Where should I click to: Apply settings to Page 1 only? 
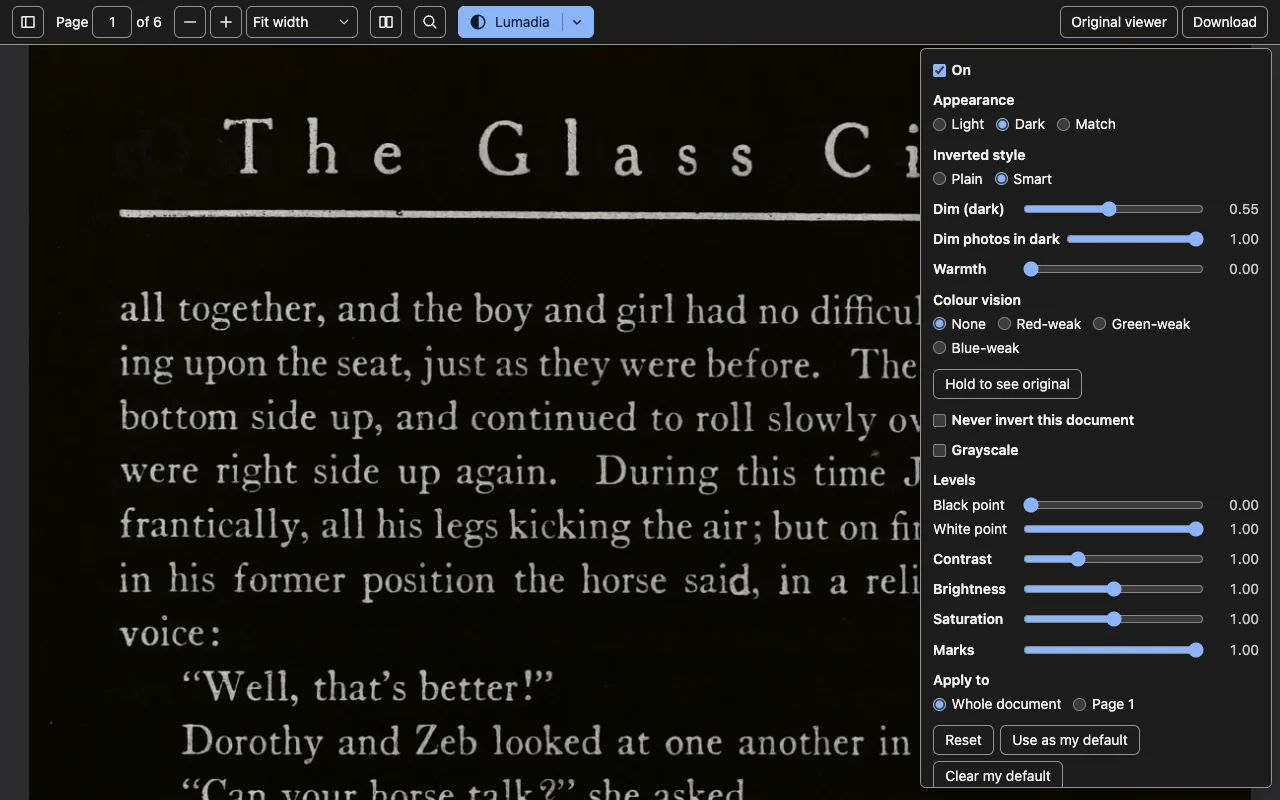tap(1079, 704)
